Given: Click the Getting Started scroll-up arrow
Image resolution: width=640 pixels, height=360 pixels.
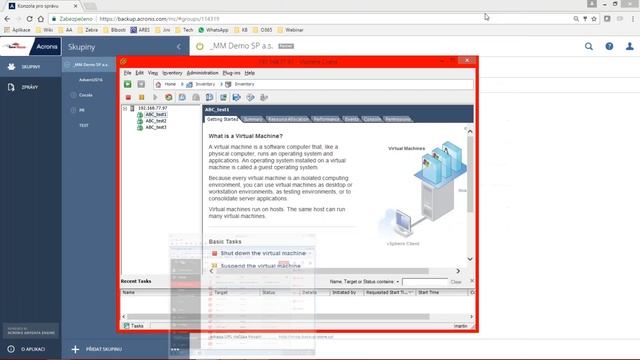Looking at the screenshot, I should click(x=470, y=131).
